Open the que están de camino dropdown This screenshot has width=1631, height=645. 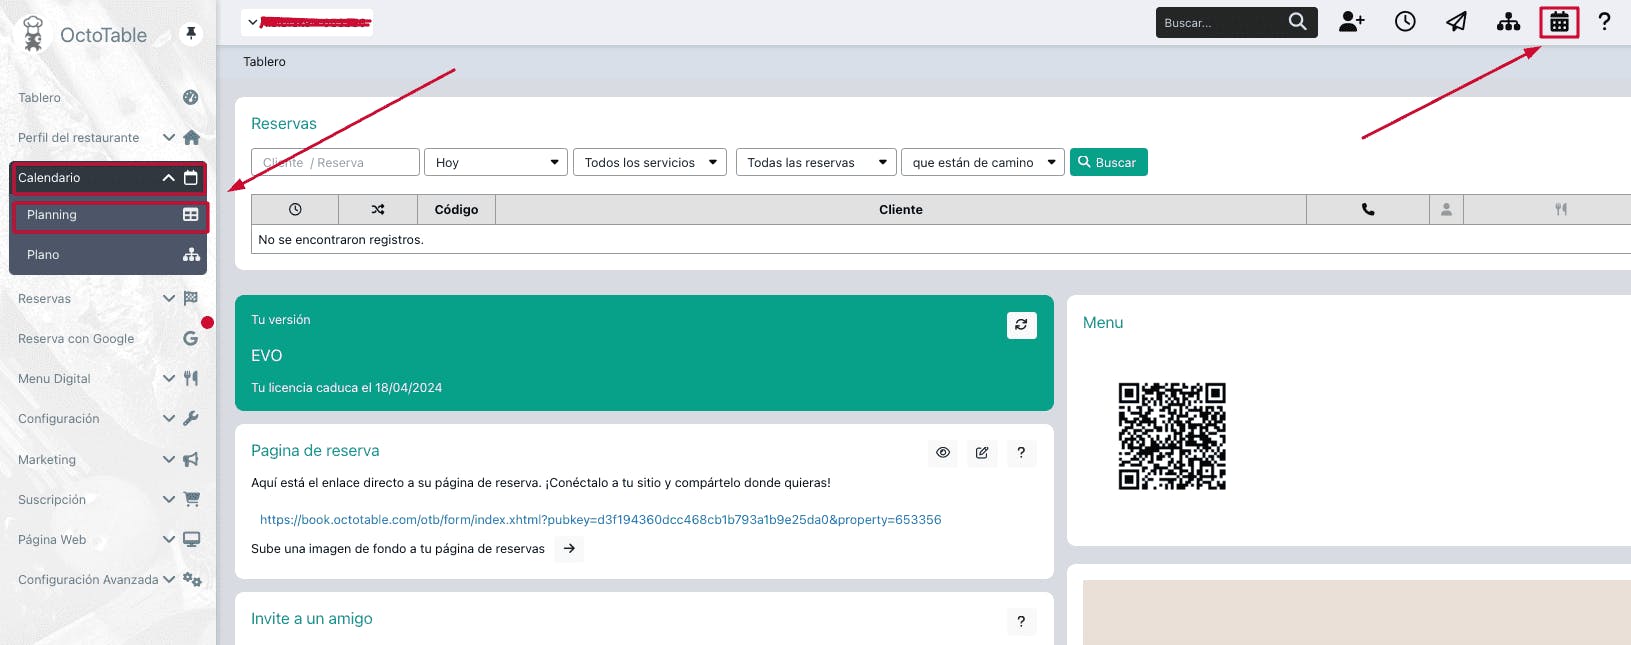(x=983, y=162)
